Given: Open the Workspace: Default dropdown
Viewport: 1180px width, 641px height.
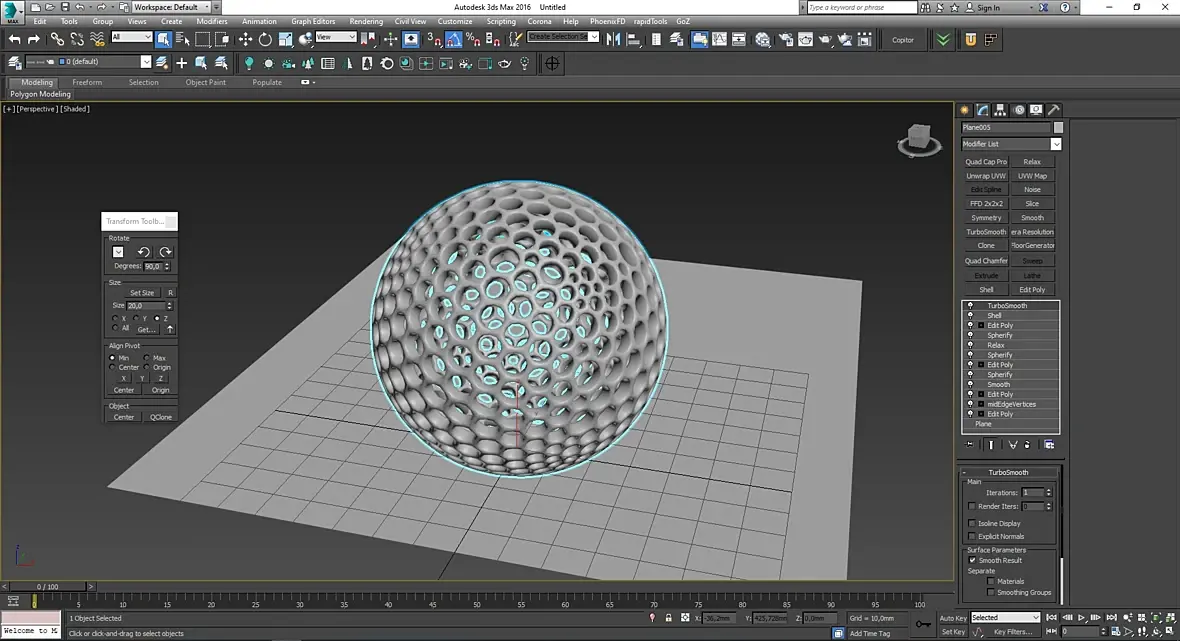Looking at the screenshot, I should point(170,7).
